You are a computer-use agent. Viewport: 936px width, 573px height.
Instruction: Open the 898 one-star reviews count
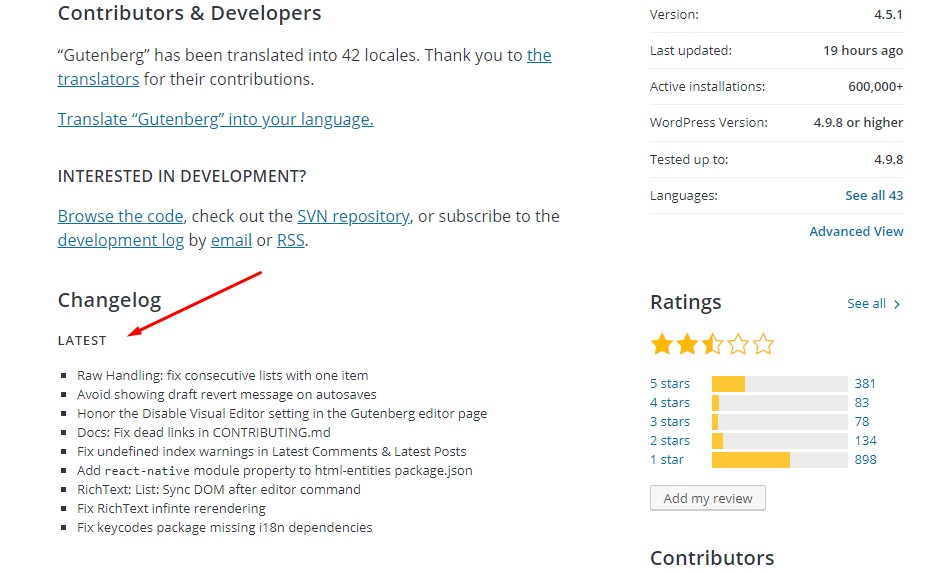tap(866, 460)
